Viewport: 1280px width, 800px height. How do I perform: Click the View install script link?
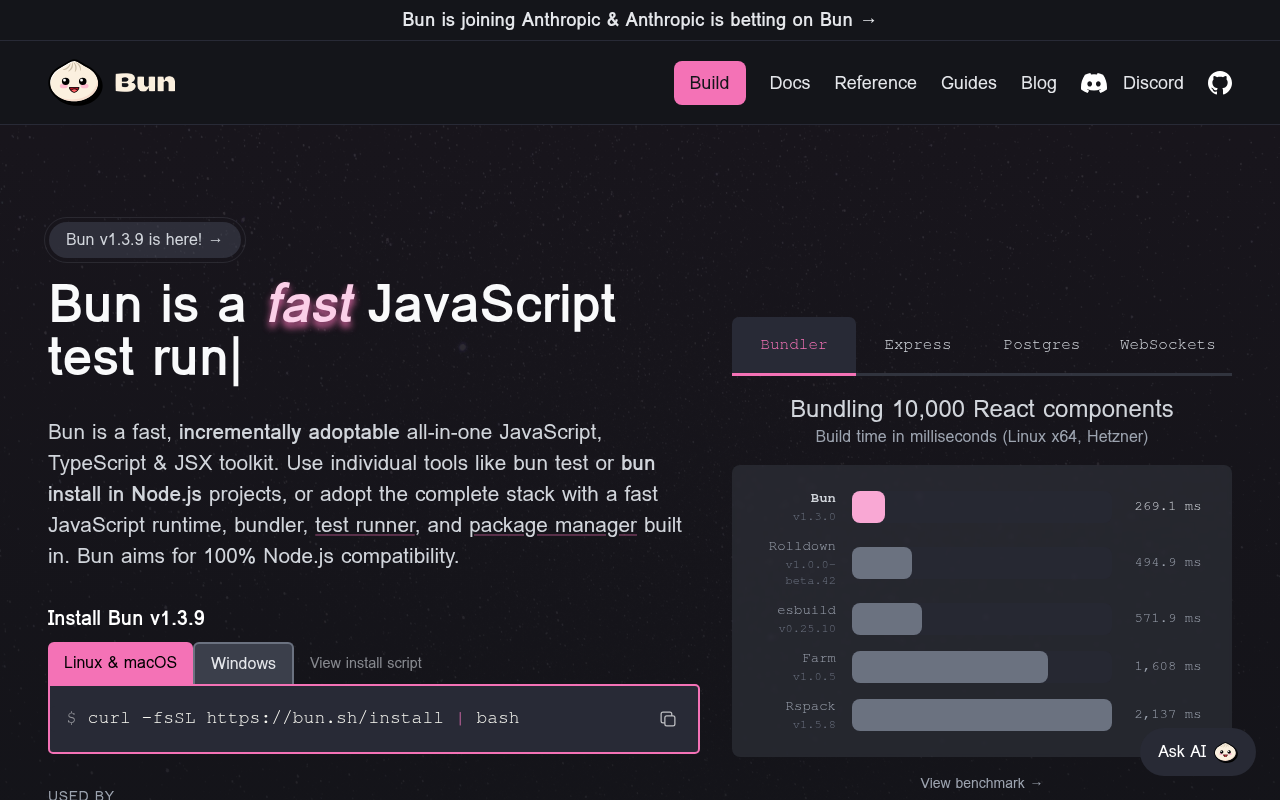click(x=366, y=663)
